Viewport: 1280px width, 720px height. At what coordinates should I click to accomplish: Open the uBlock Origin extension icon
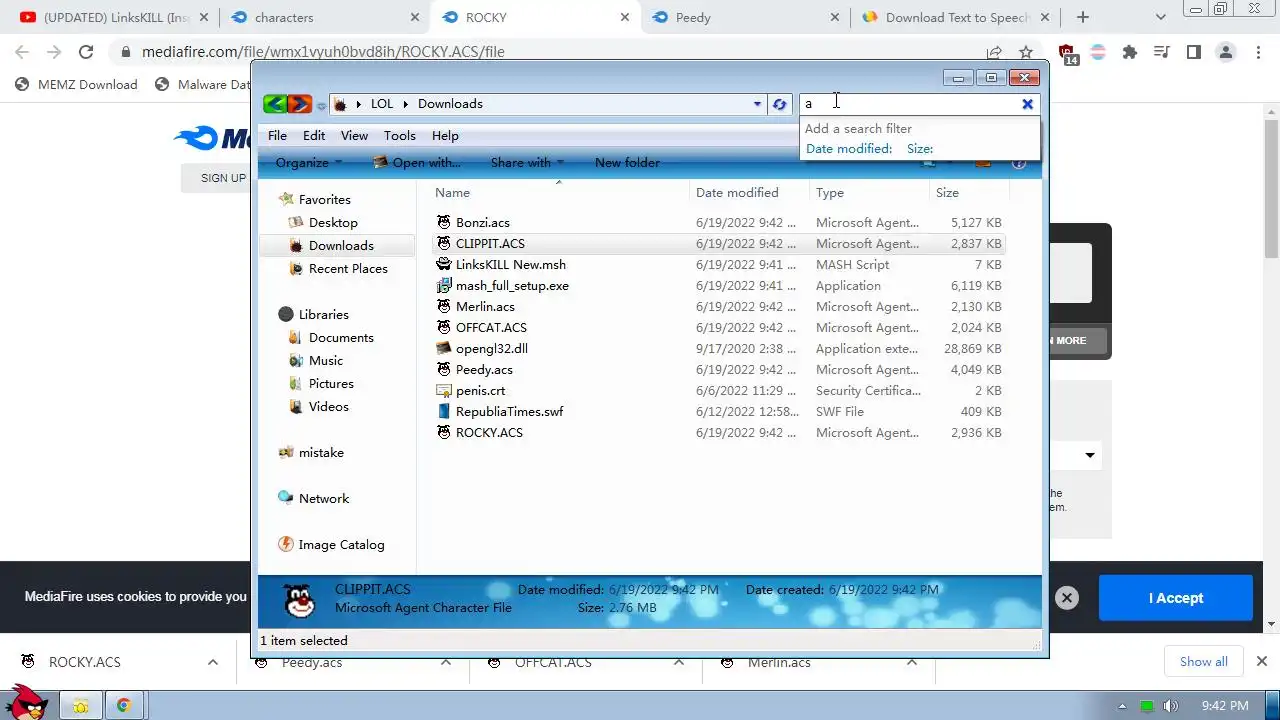[1067, 53]
